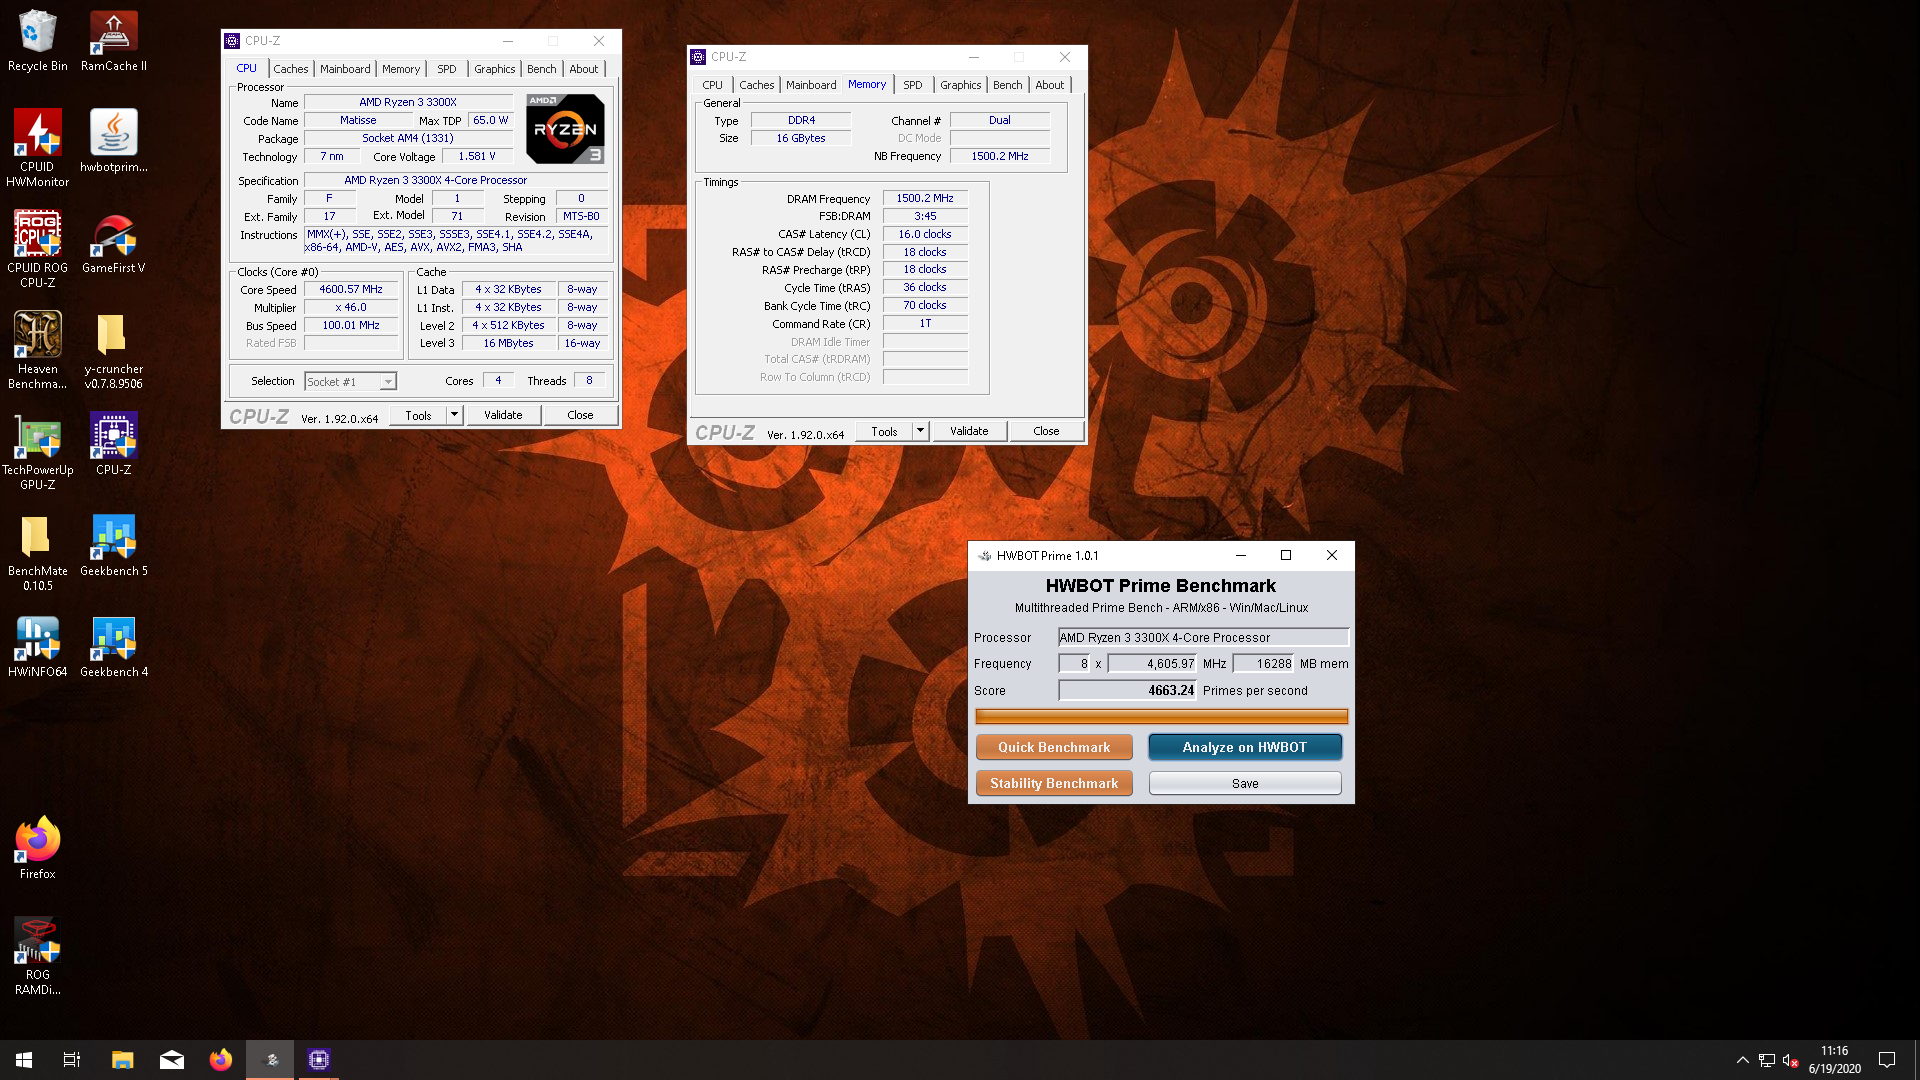1920x1080 pixels.
Task: Click Save in HWBOT Prime
Action: point(1245,783)
